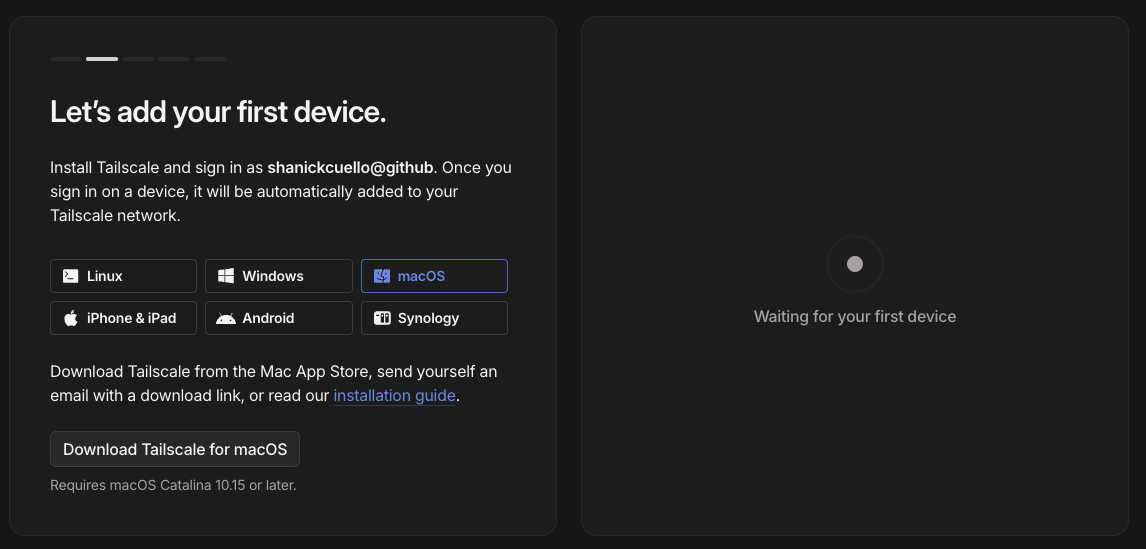
Task: Click the Synology NAS icon
Action: (x=381, y=318)
